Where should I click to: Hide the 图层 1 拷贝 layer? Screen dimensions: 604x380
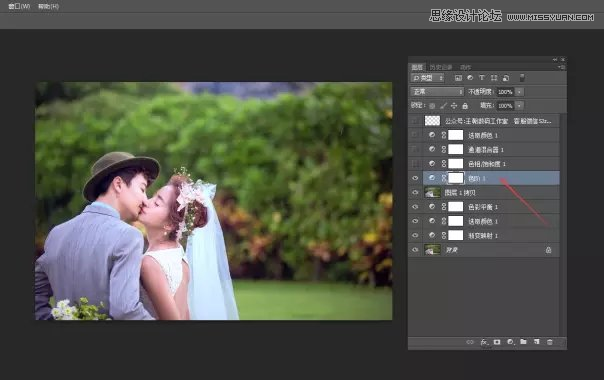(415, 192)
